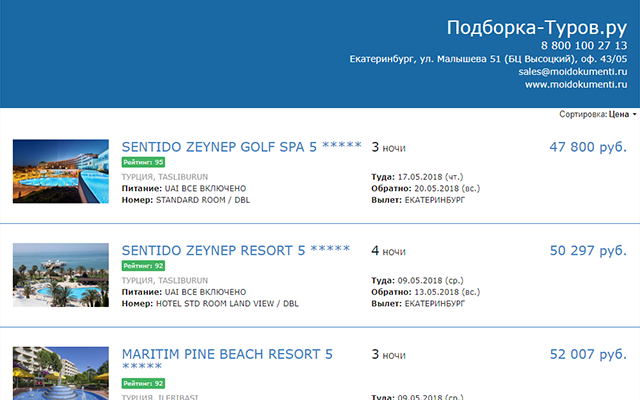Select the 47 800 руб. price
This screenshot has width=640, height=400.
tap(588, 147)
